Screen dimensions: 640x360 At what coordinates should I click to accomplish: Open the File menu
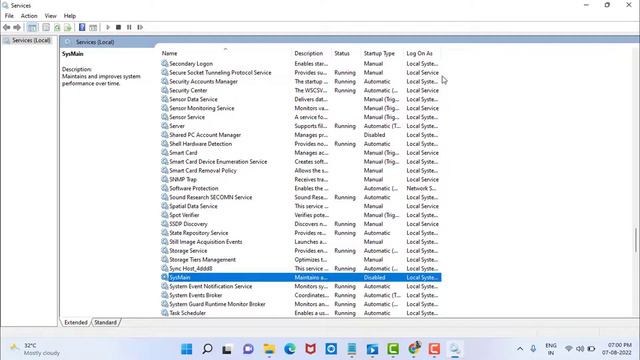9,16
